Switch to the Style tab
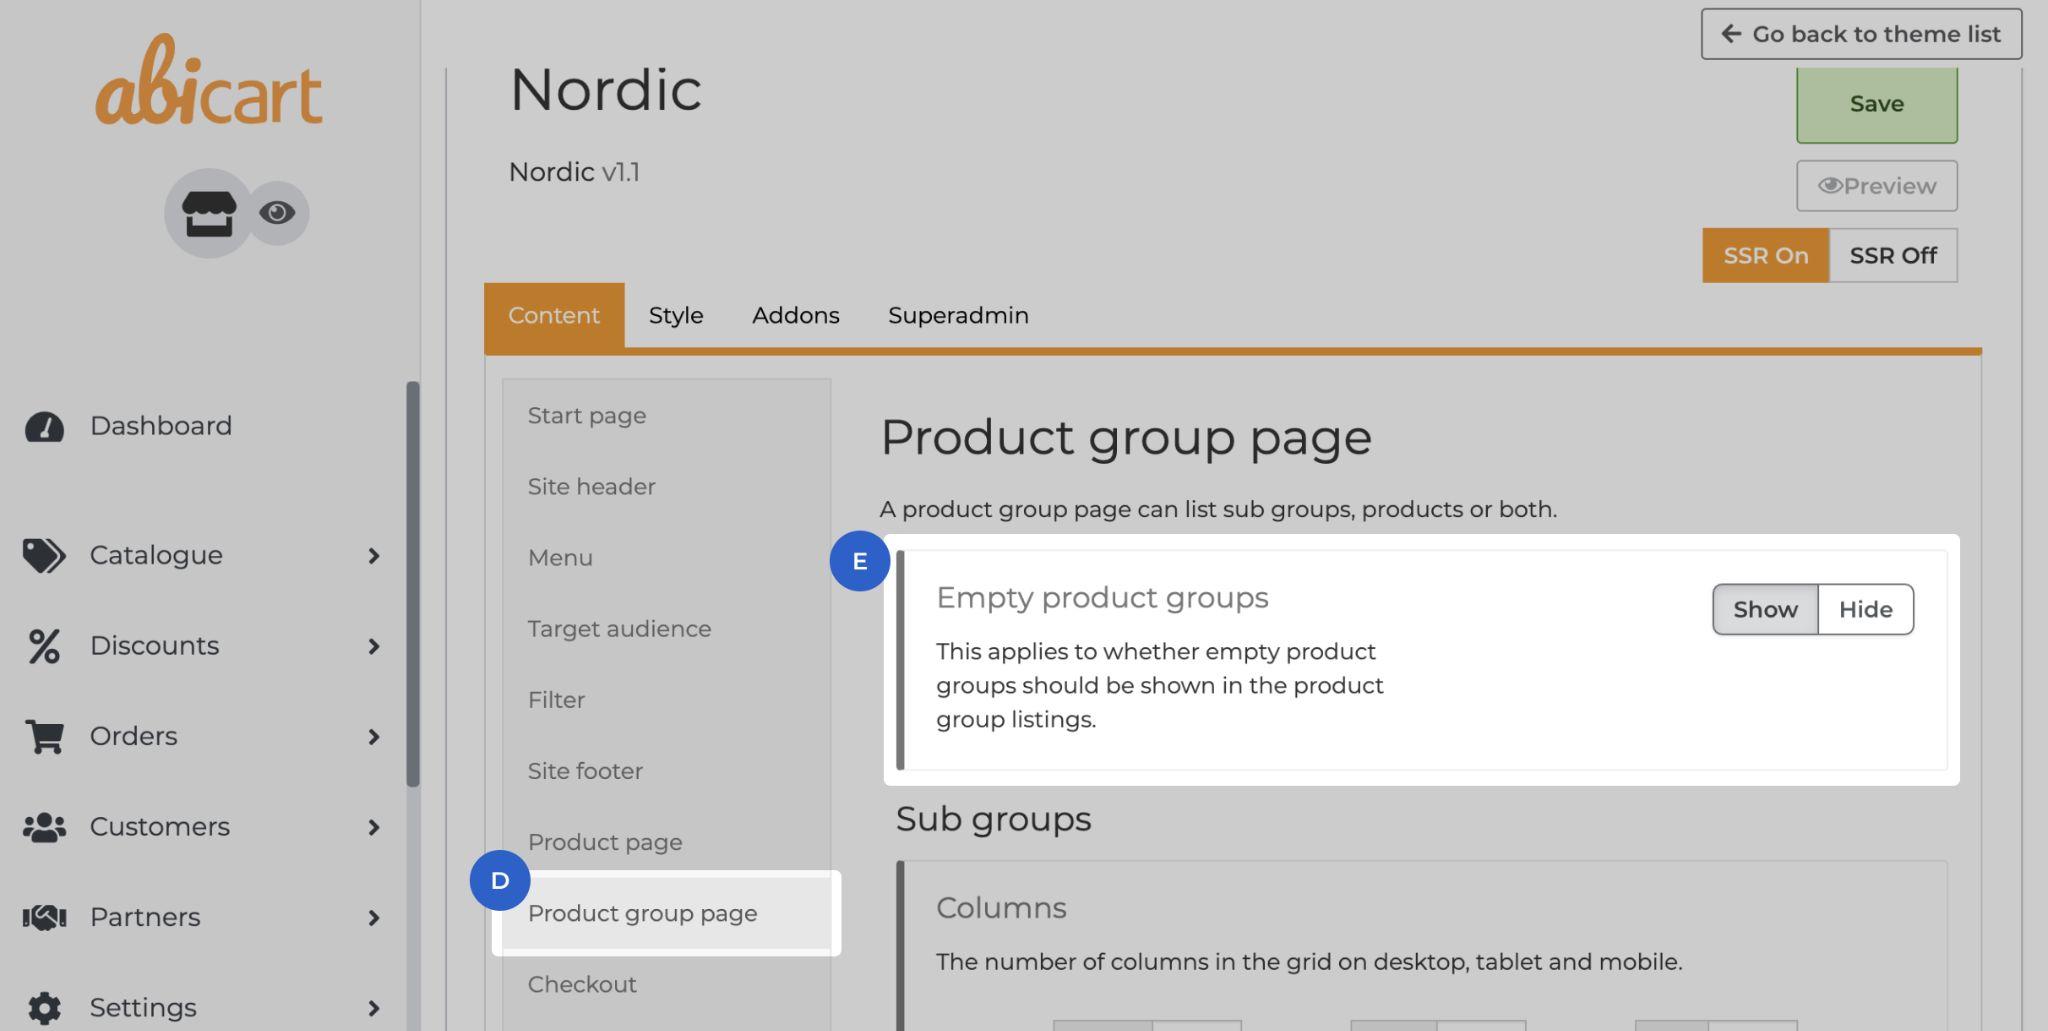 click(676, 315)
